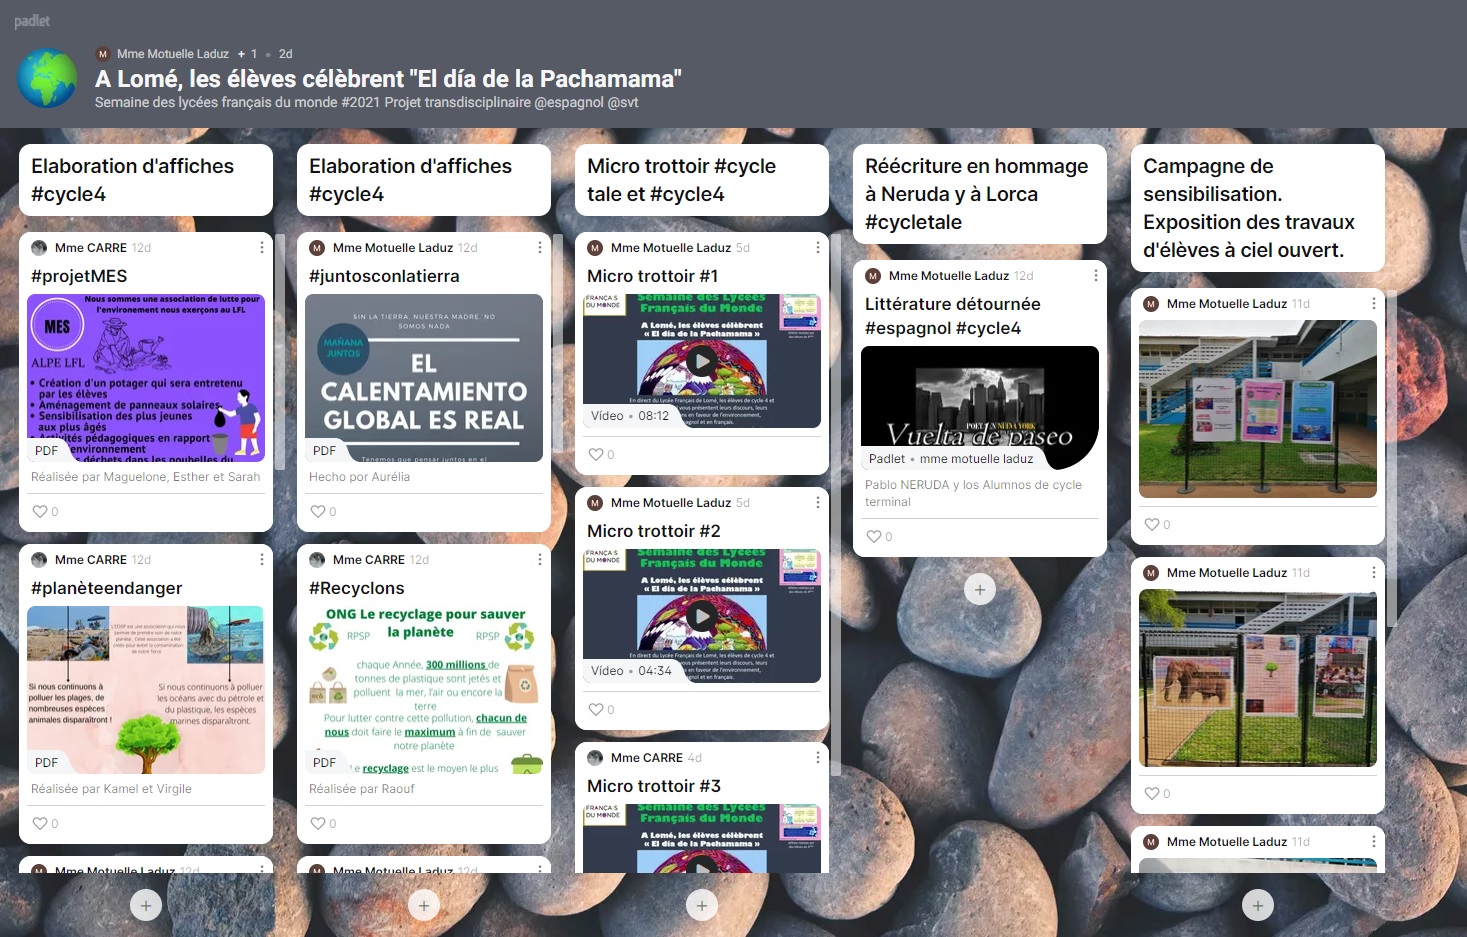This screenshot has width=1467, height=937.
Task: Open the Micro trottoir #3 video thumbnail
Action: (x=702, y=838)
